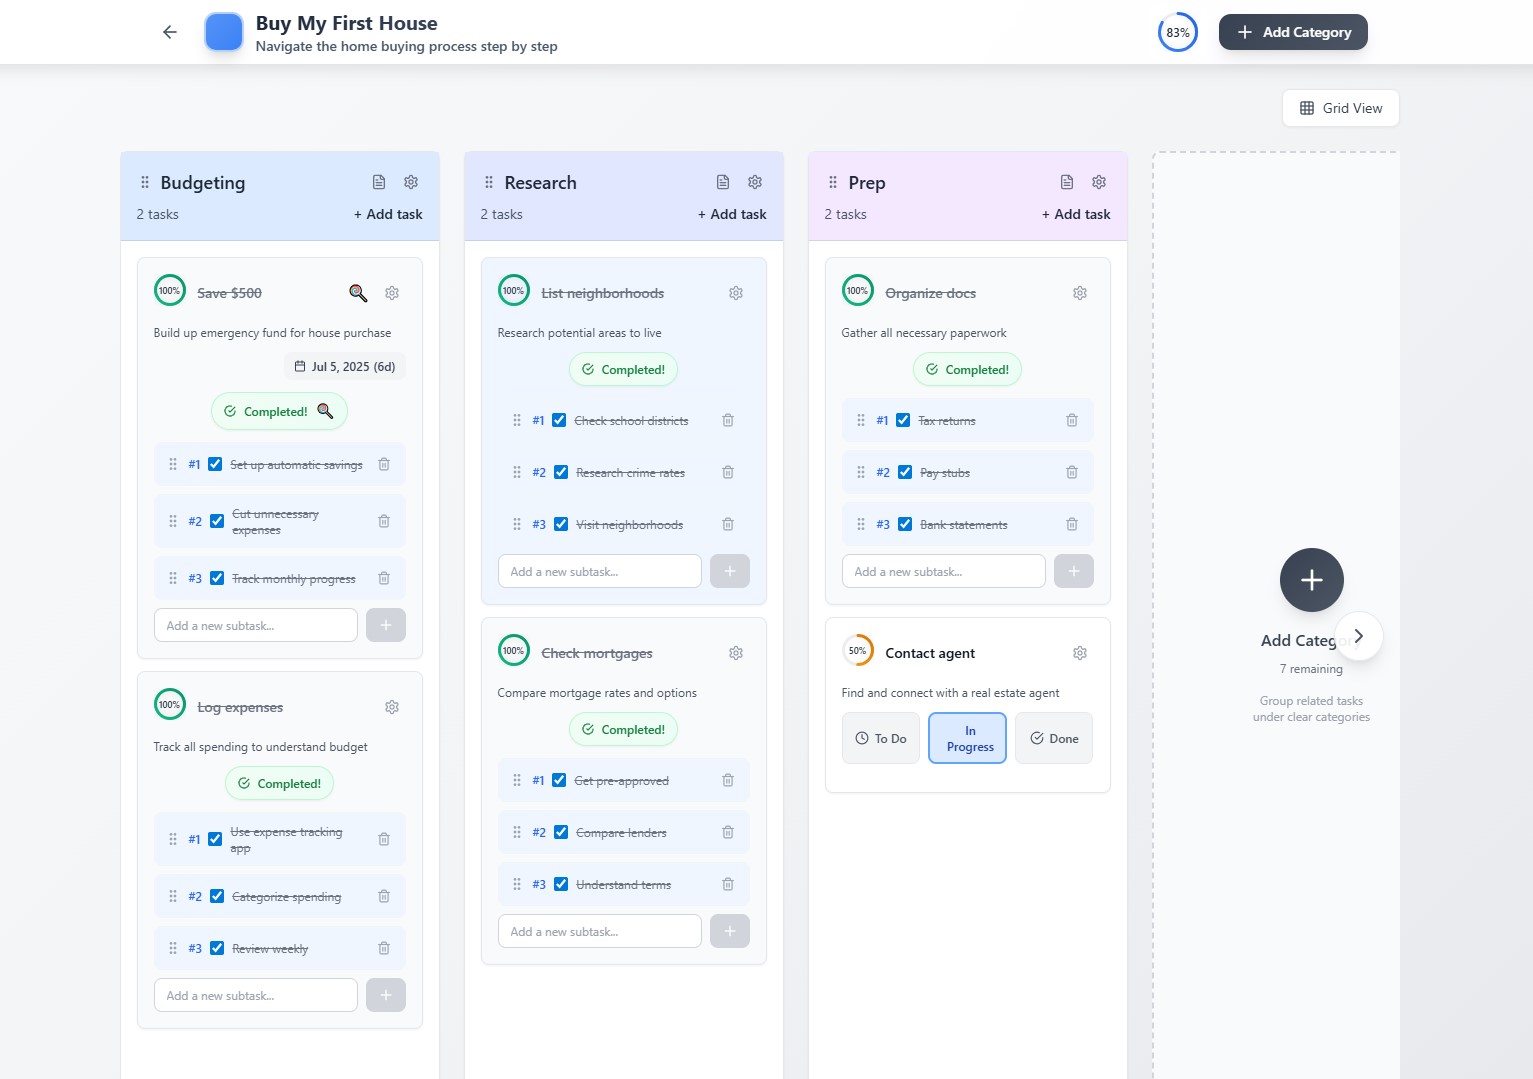
Task: Uncheck Check school districts subtask
Action: coord(559,420)
